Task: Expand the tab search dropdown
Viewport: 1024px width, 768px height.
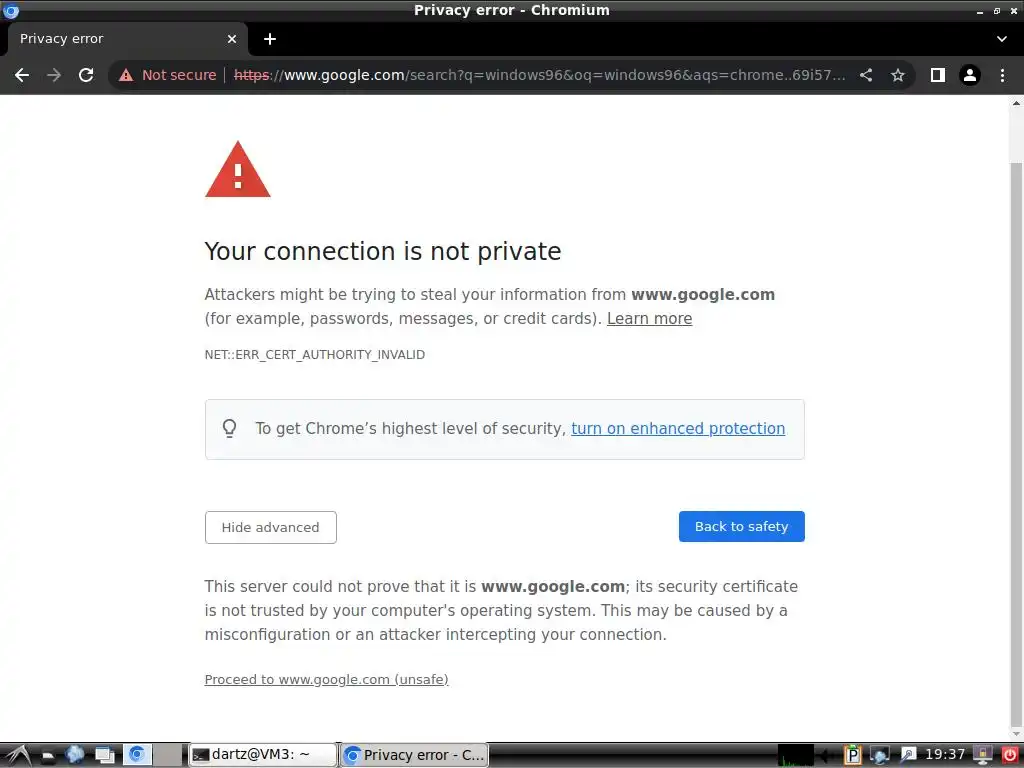Action: 1002,39
